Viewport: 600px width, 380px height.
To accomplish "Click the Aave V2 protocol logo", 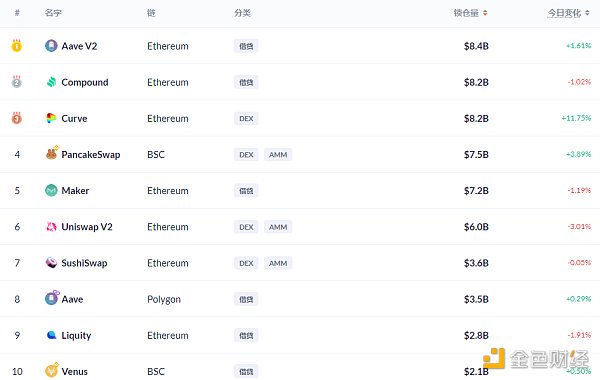I will coord(51,46).
